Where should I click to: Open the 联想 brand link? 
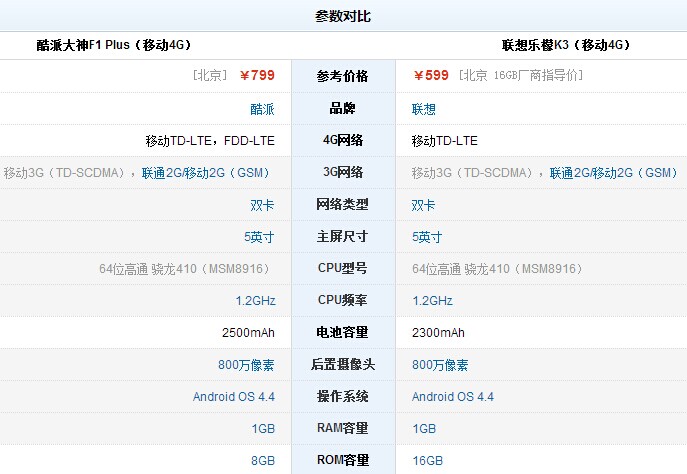coord(423,109)
